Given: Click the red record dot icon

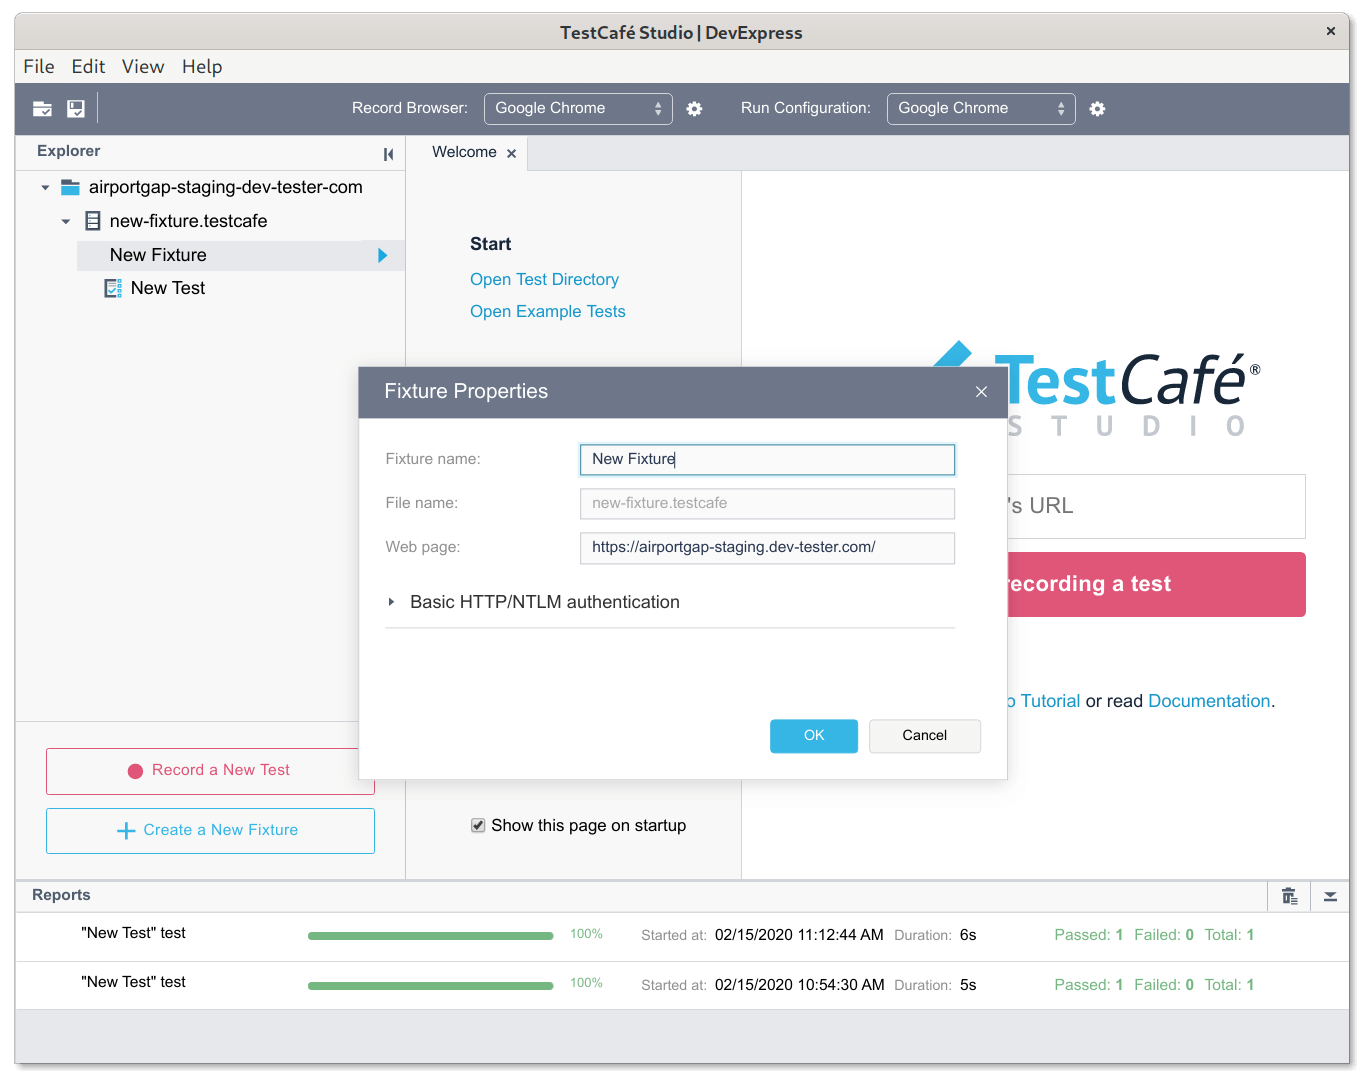Looking at the screenshot, I should (135, 771).
